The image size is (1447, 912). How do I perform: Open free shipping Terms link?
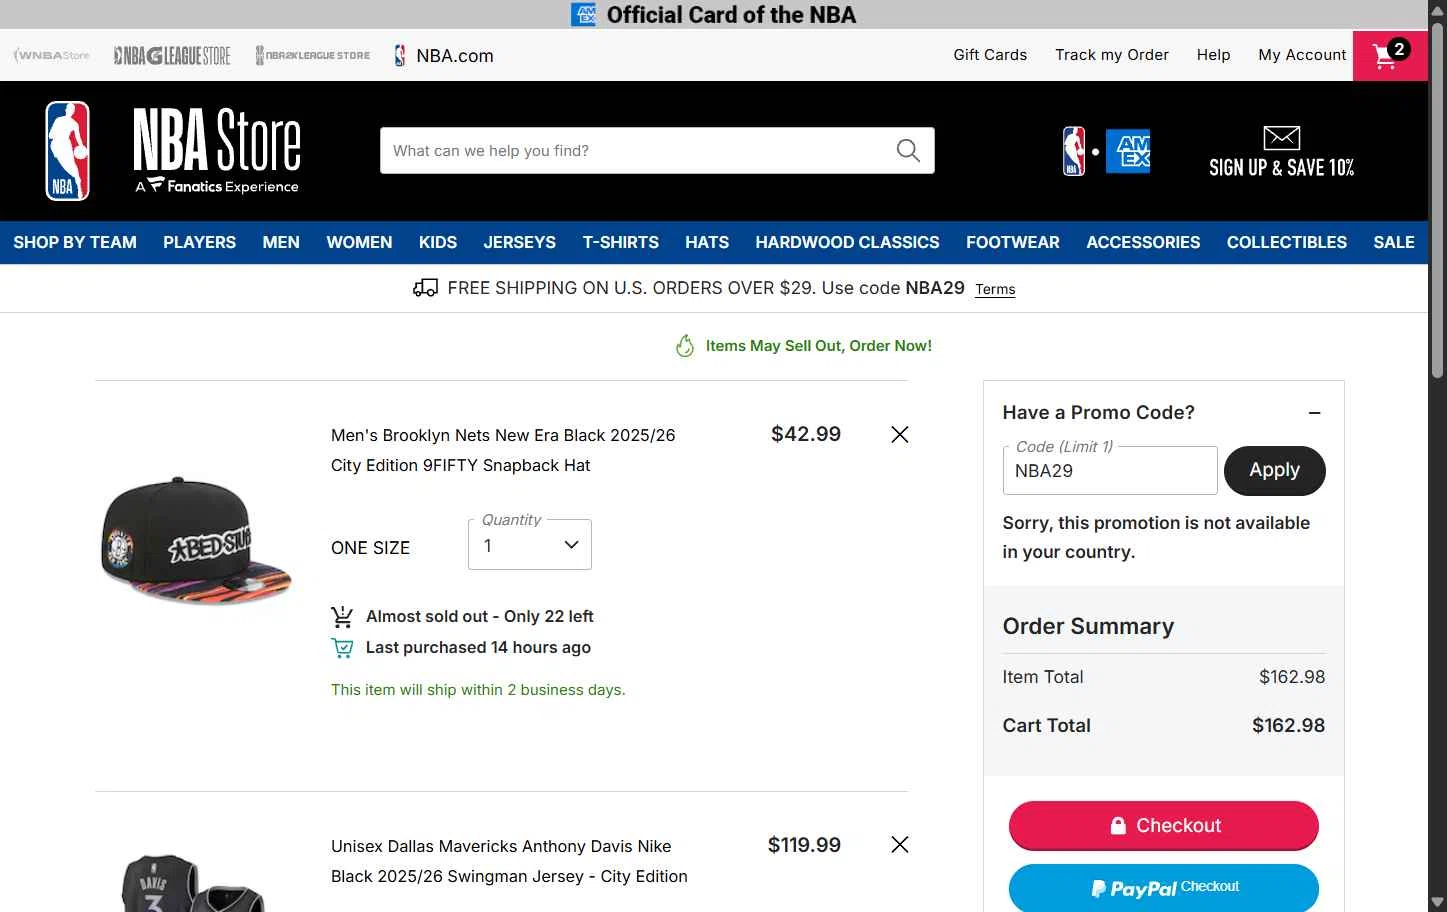click(995, 289)
